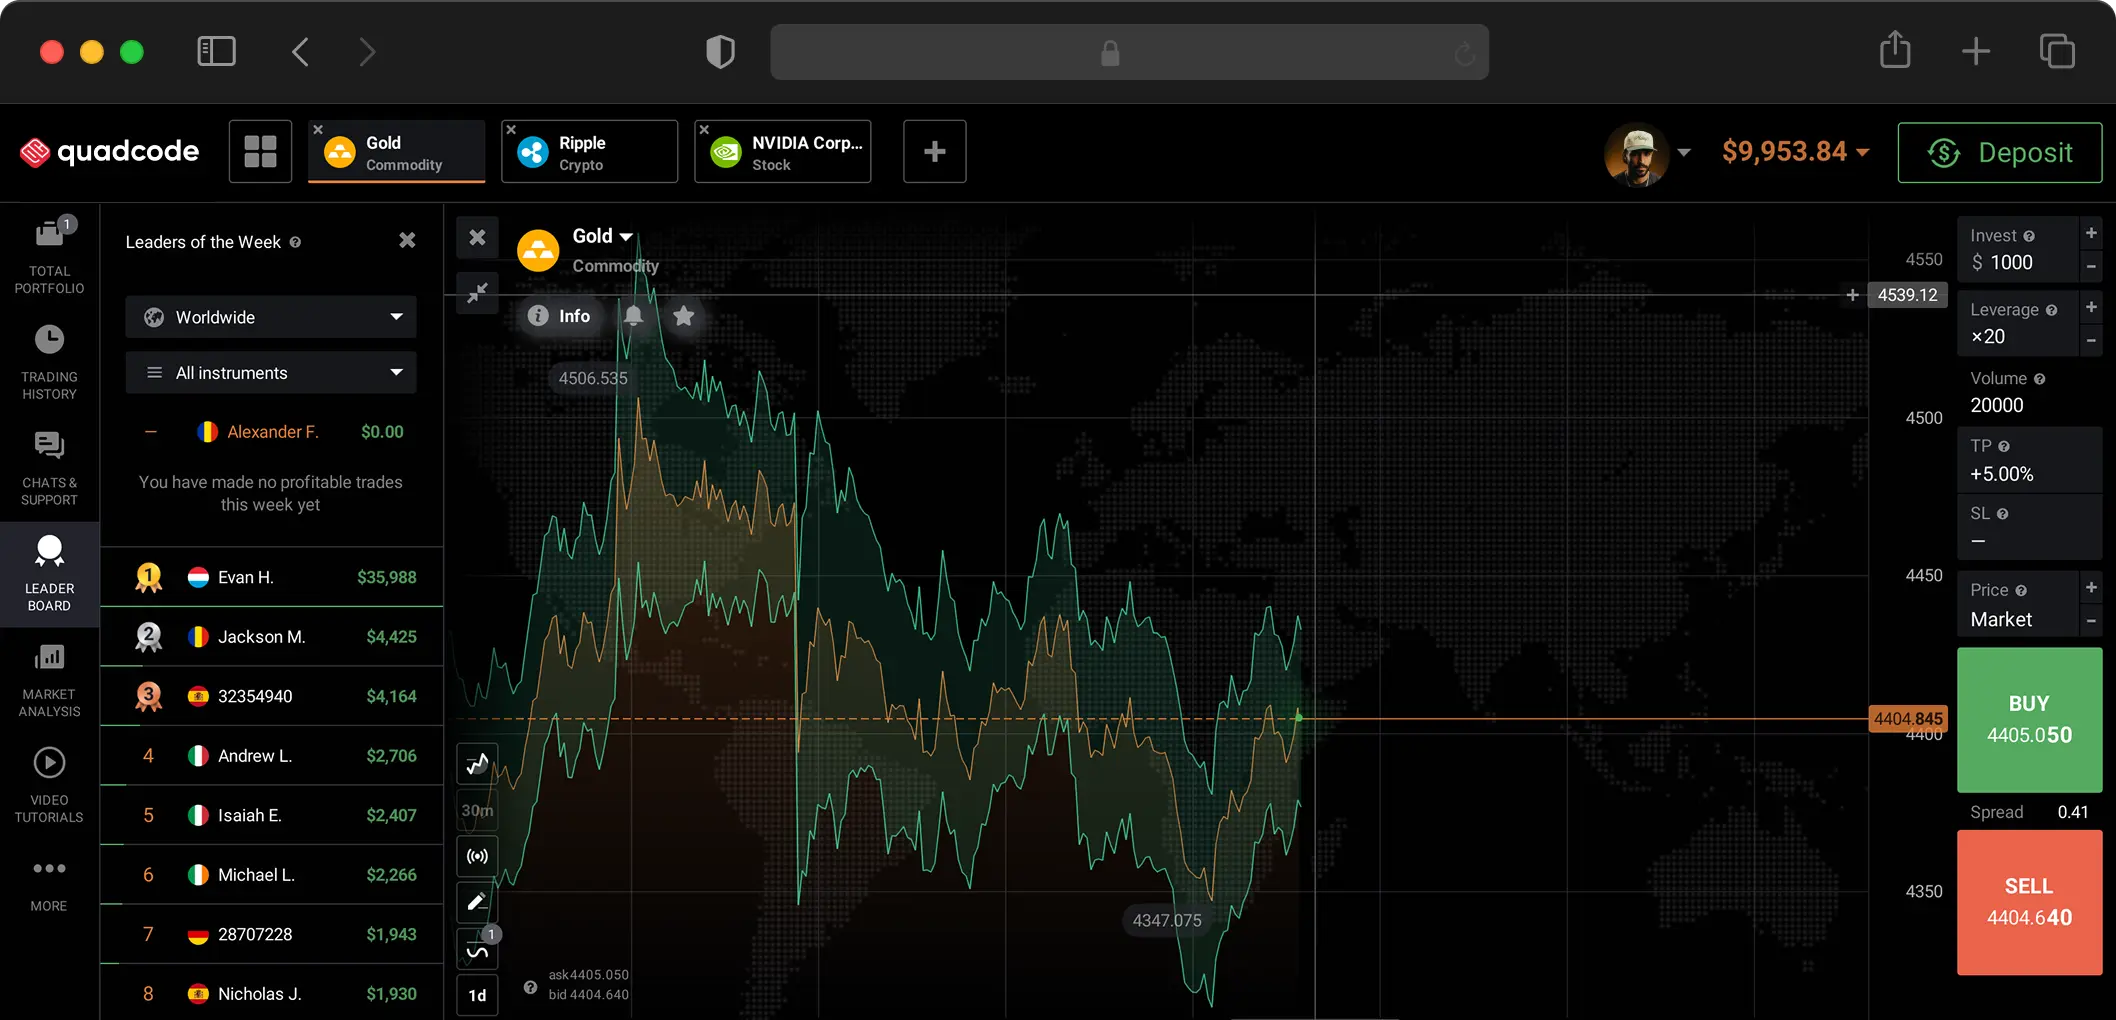Open the multi-chart grid layout button
Viewport: 2116px width, 1020px height.
coord(260,151)
